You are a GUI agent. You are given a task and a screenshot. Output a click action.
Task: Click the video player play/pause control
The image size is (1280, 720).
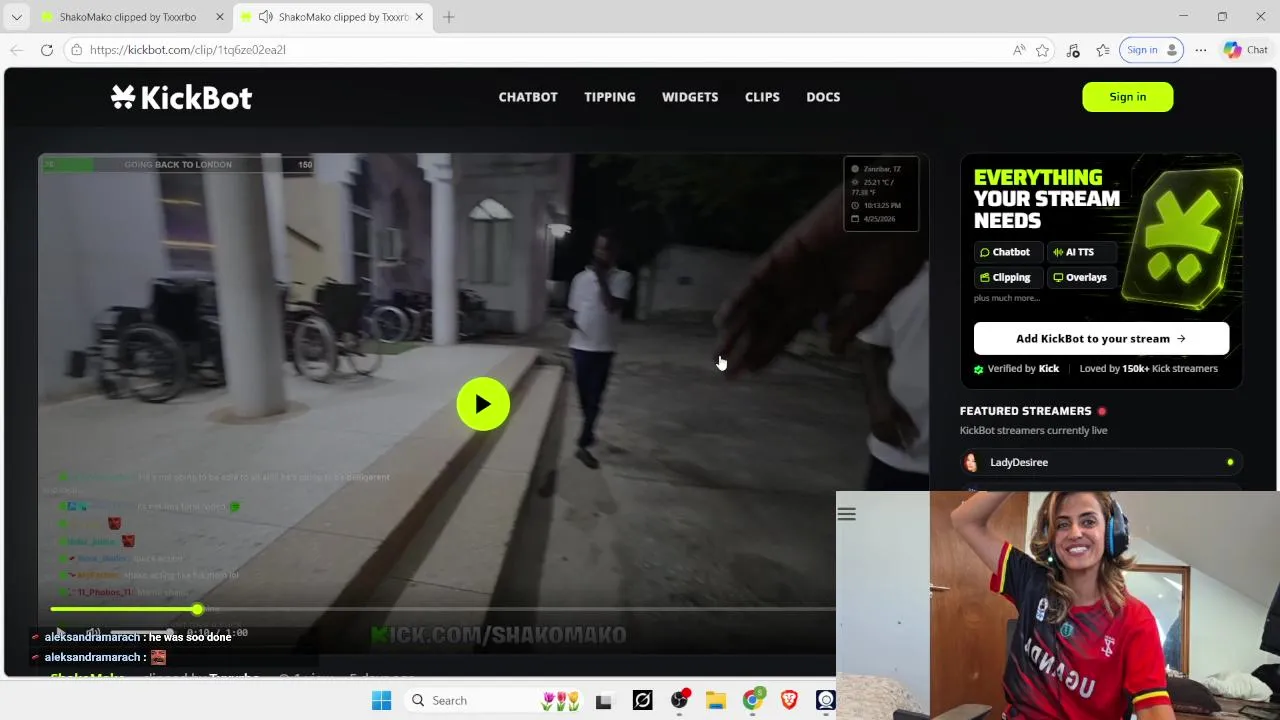click(60, 633)
